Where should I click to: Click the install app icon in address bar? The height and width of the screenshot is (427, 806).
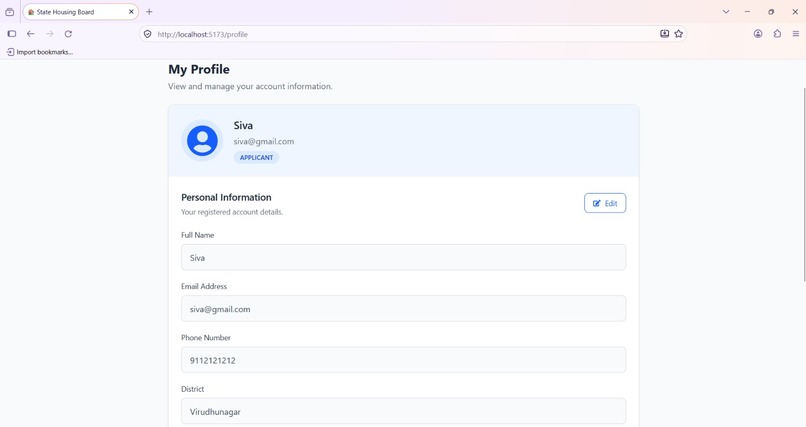click(x=665, y=34)
